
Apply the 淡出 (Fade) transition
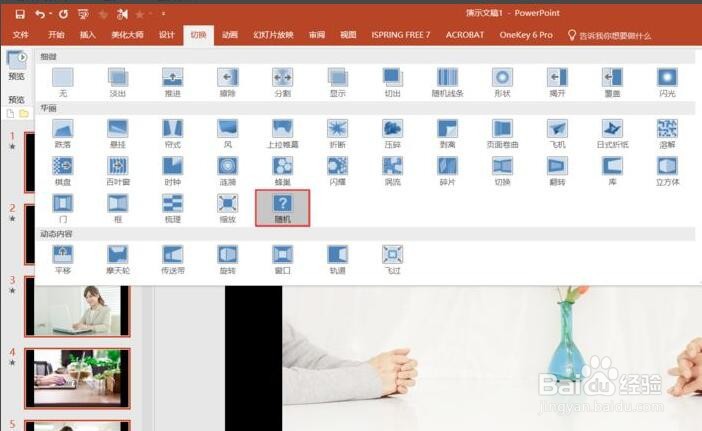click(x=118, y=83)
